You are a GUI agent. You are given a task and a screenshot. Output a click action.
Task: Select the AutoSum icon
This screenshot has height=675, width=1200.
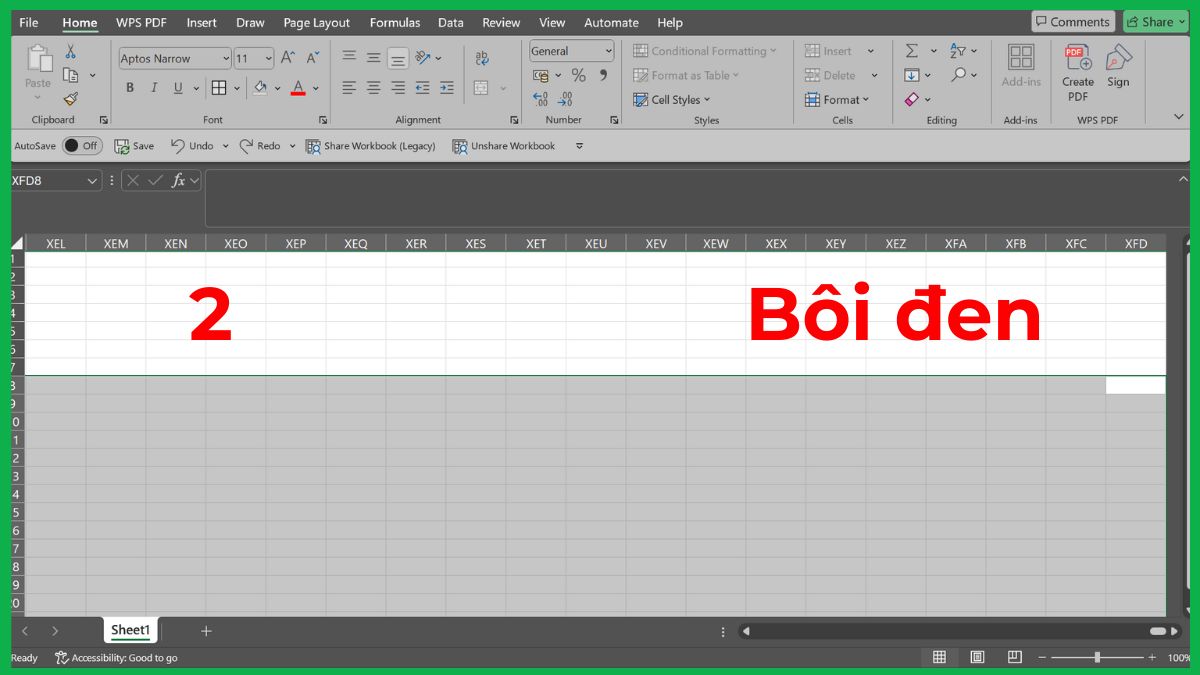(x=910, y=49)
